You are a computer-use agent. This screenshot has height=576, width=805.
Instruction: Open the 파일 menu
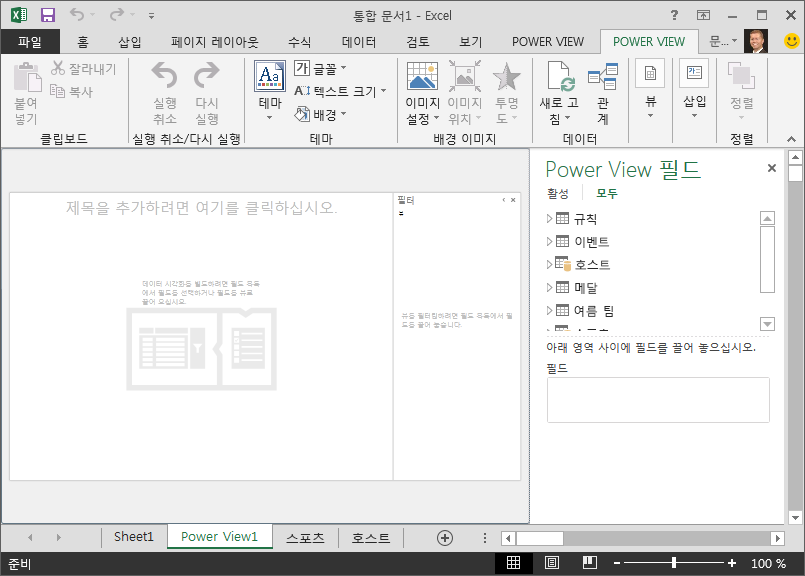pyautogui.click(x=30, y=42)
